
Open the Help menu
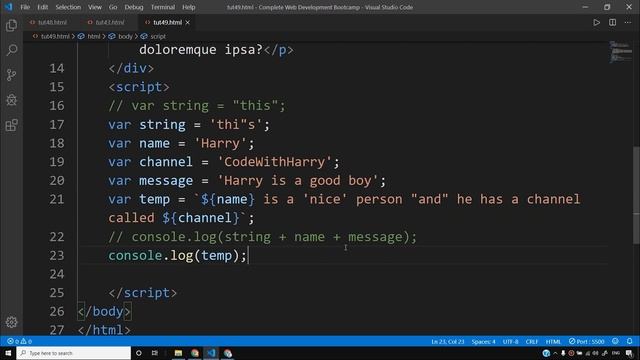189,7
